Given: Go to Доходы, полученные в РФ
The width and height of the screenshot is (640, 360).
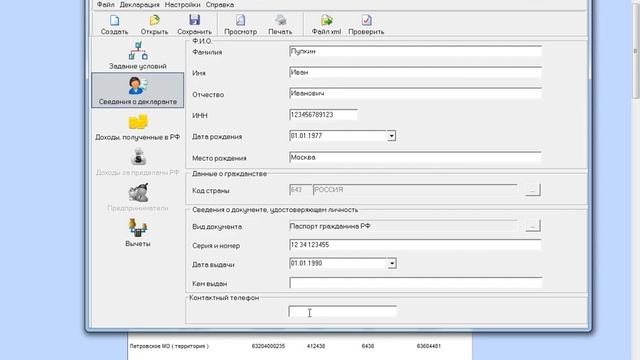Looking at the screenshot, I should (138, 127).
